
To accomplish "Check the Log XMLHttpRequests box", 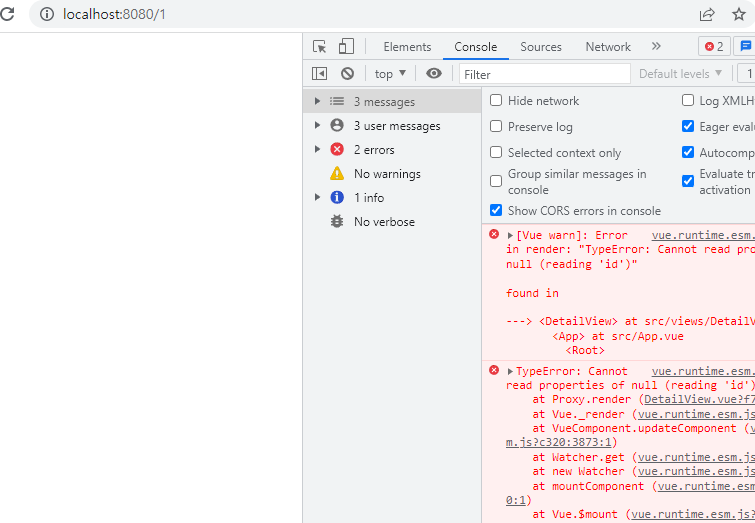I will point(688,100).
